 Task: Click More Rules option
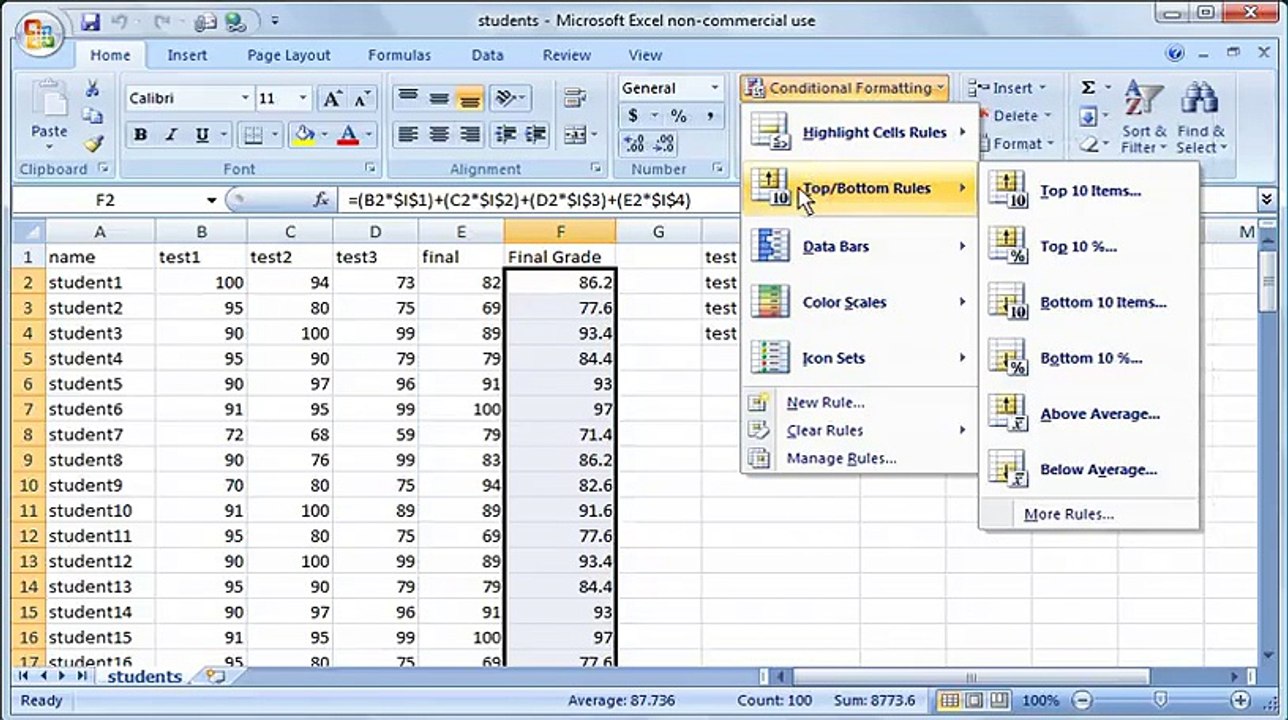click(x=1088, y=514)
